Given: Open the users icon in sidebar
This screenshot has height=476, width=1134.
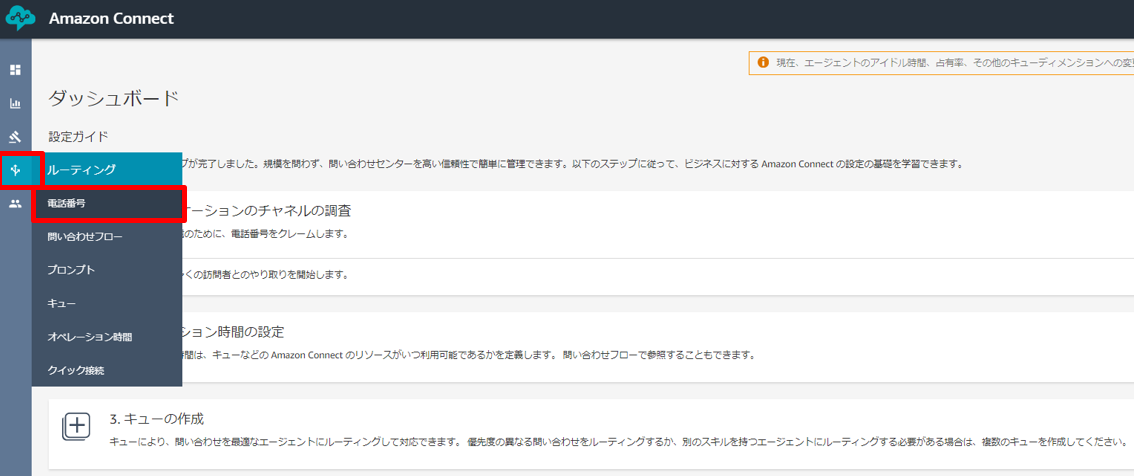Looking at the screenshot, I should pyautogui.click(x=15, y=204).
